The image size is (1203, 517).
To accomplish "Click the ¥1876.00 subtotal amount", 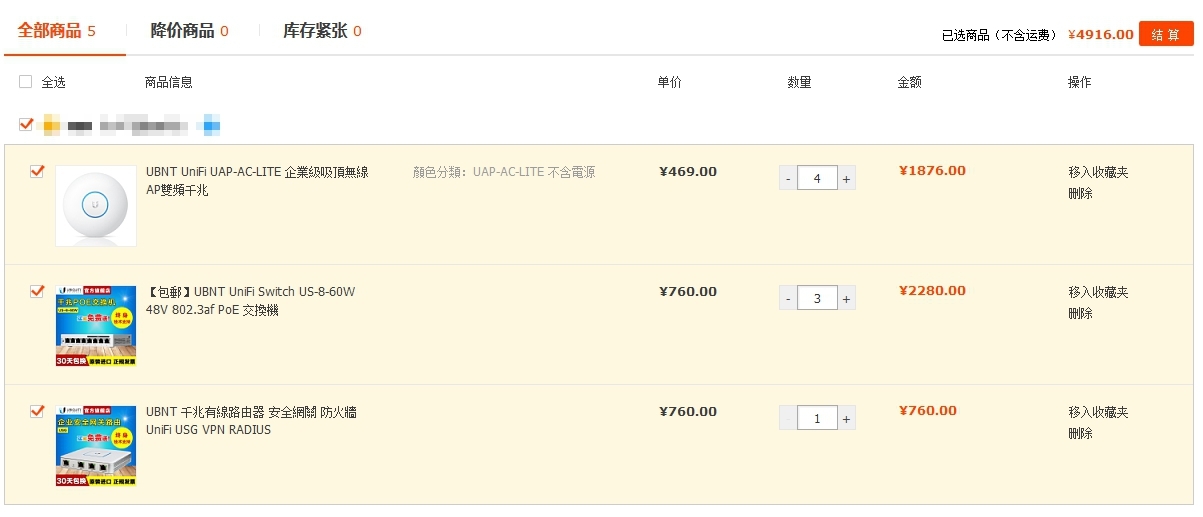I will (932, 171).
